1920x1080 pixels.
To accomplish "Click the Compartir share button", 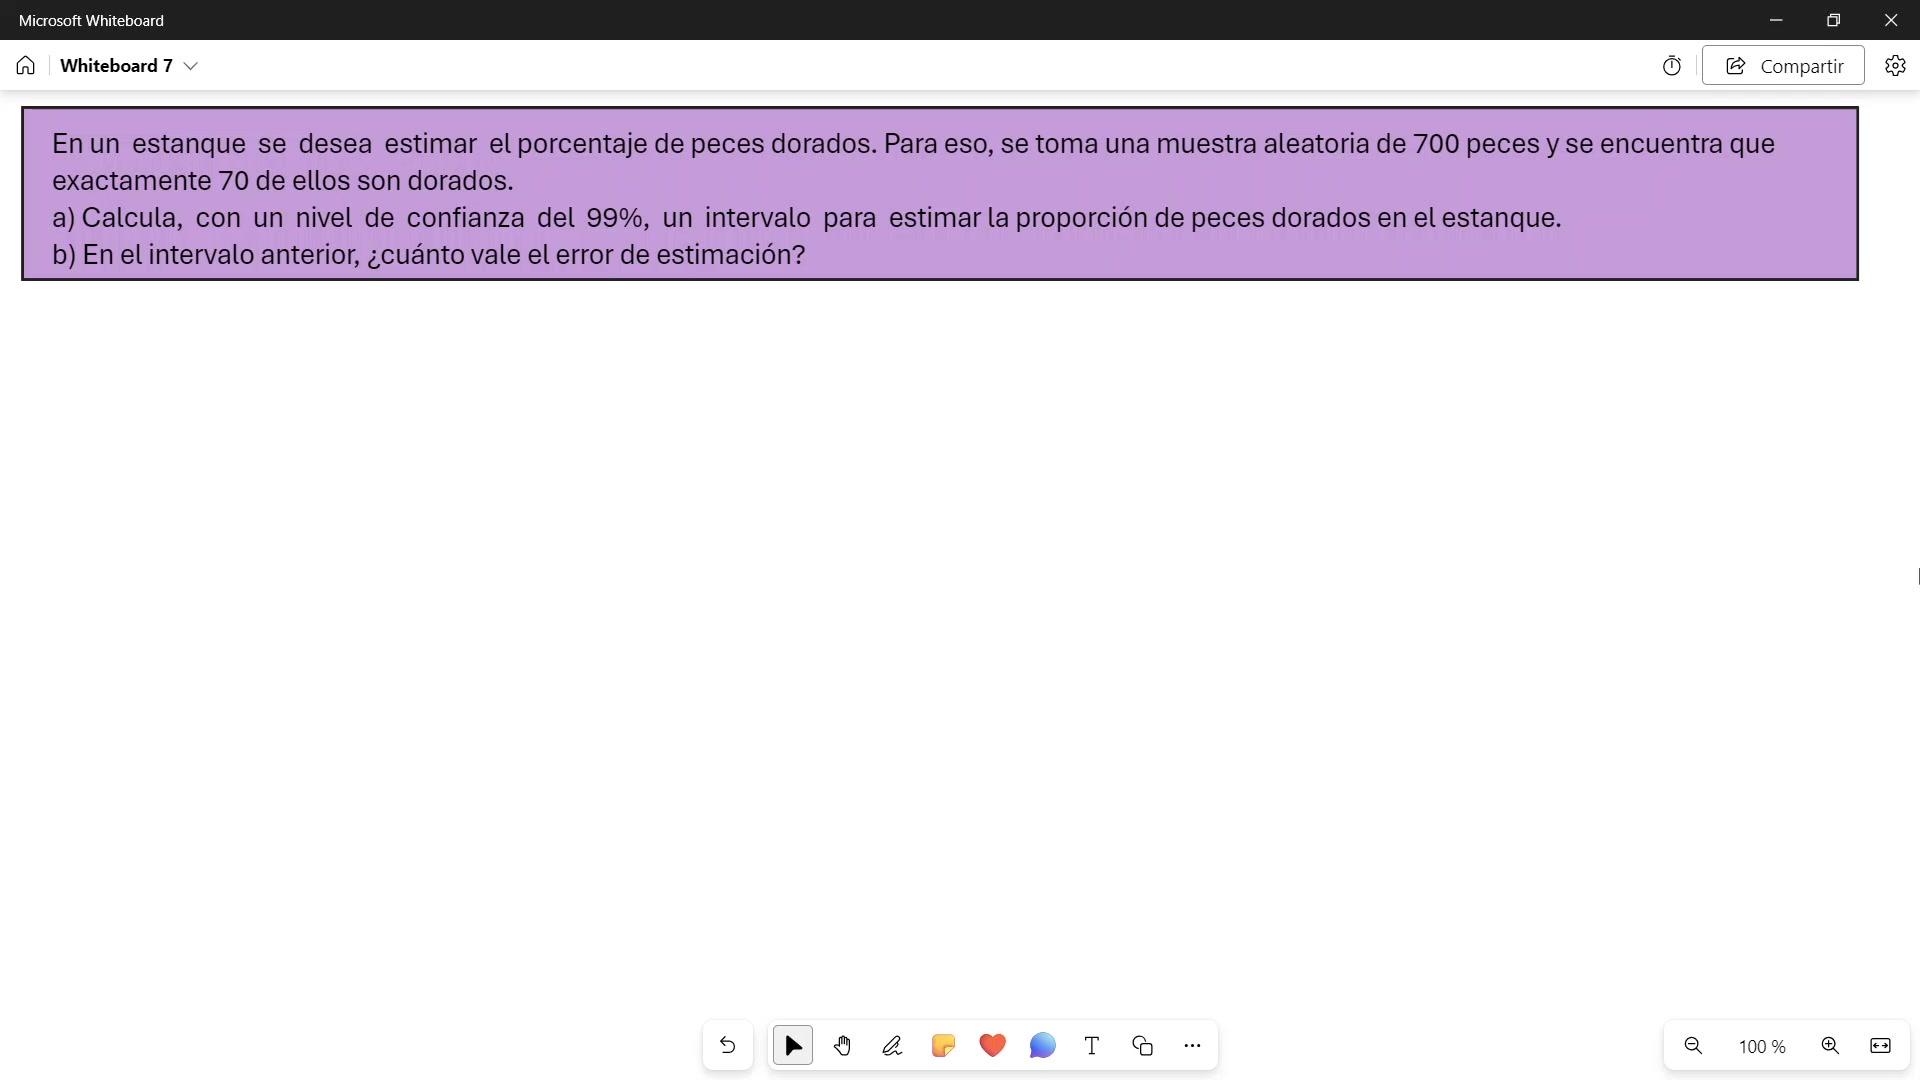I will (1783, 66).
